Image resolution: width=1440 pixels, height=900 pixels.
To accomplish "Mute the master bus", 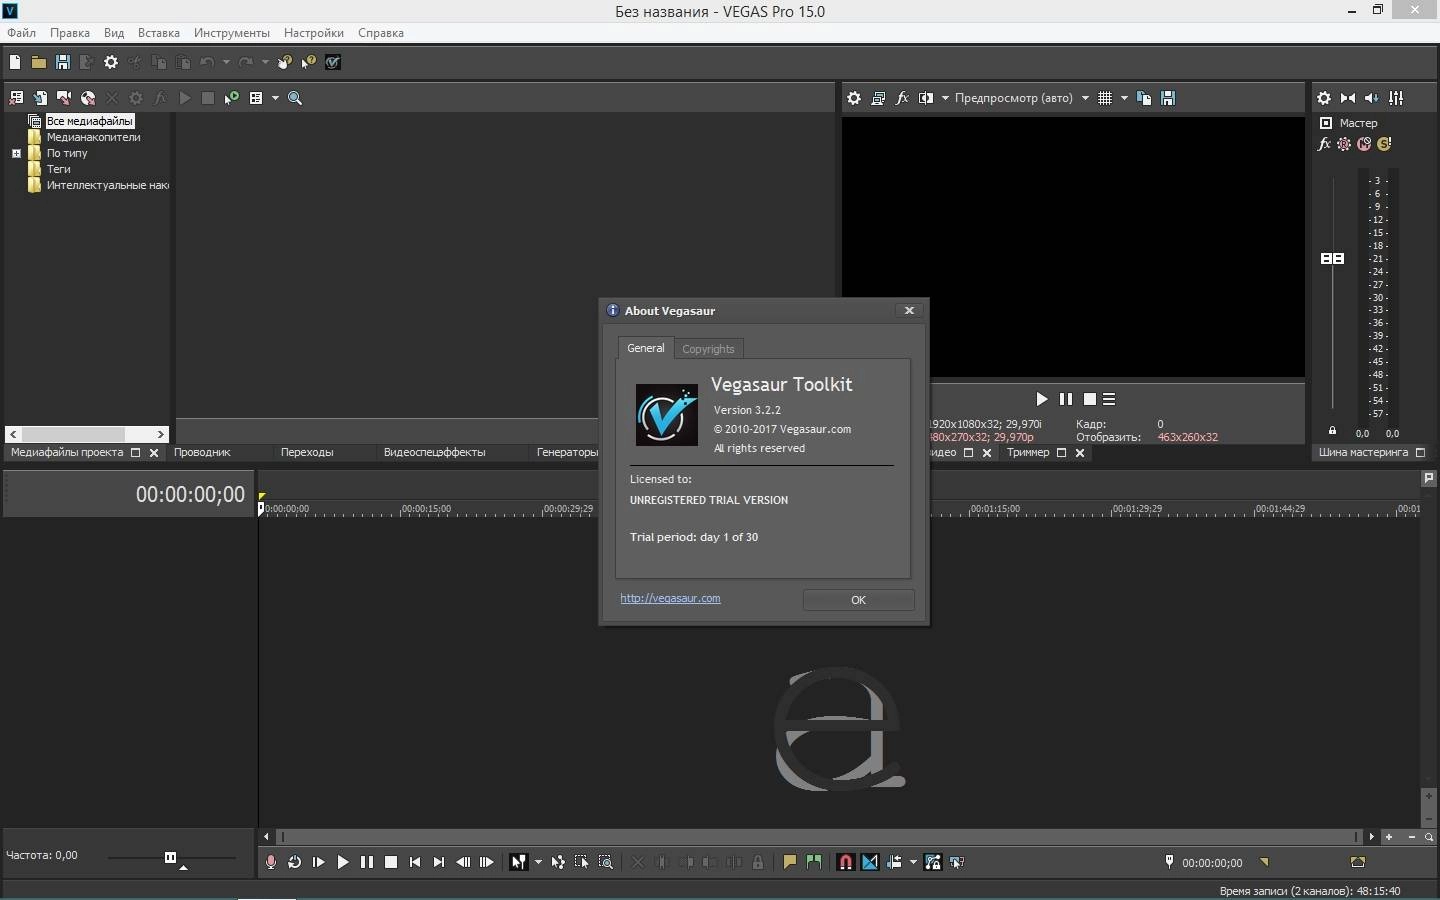I will pos(1364,144).
